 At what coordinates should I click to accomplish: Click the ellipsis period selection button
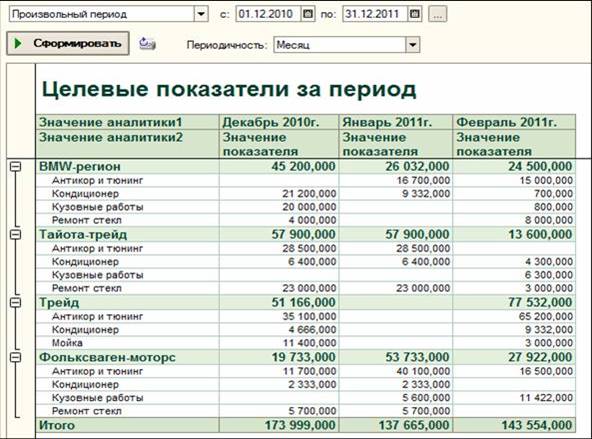pos(438,14)
